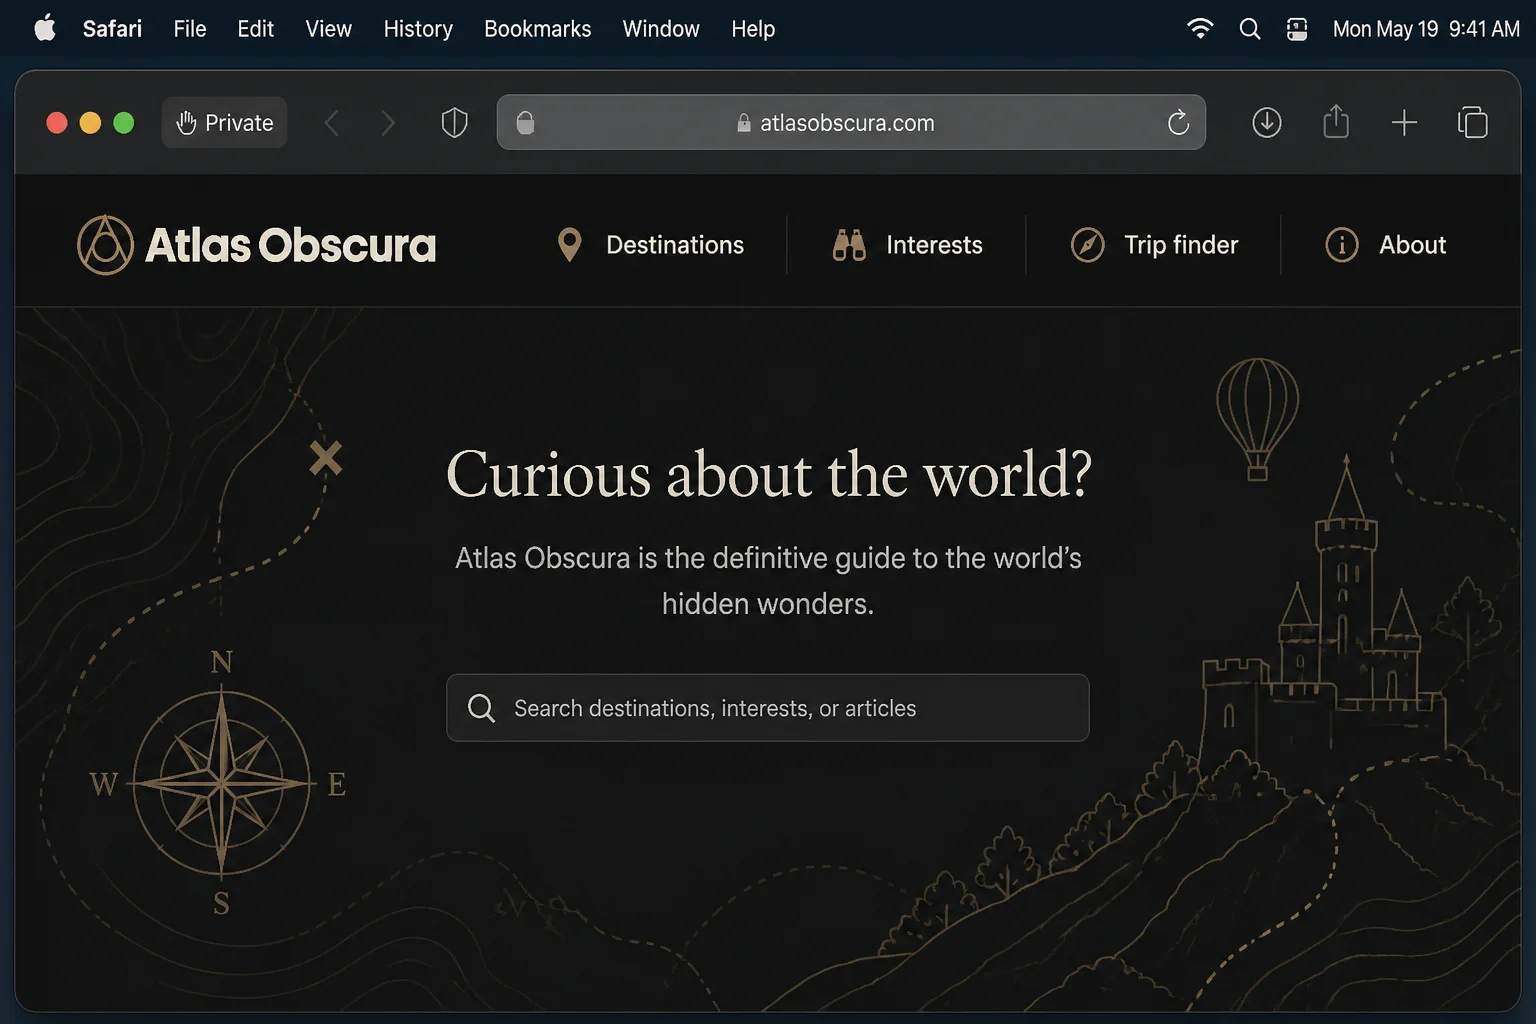Click the Destinations map pin icon
The width and height of the screenshot is (1536, 1024).
point(569,245)
